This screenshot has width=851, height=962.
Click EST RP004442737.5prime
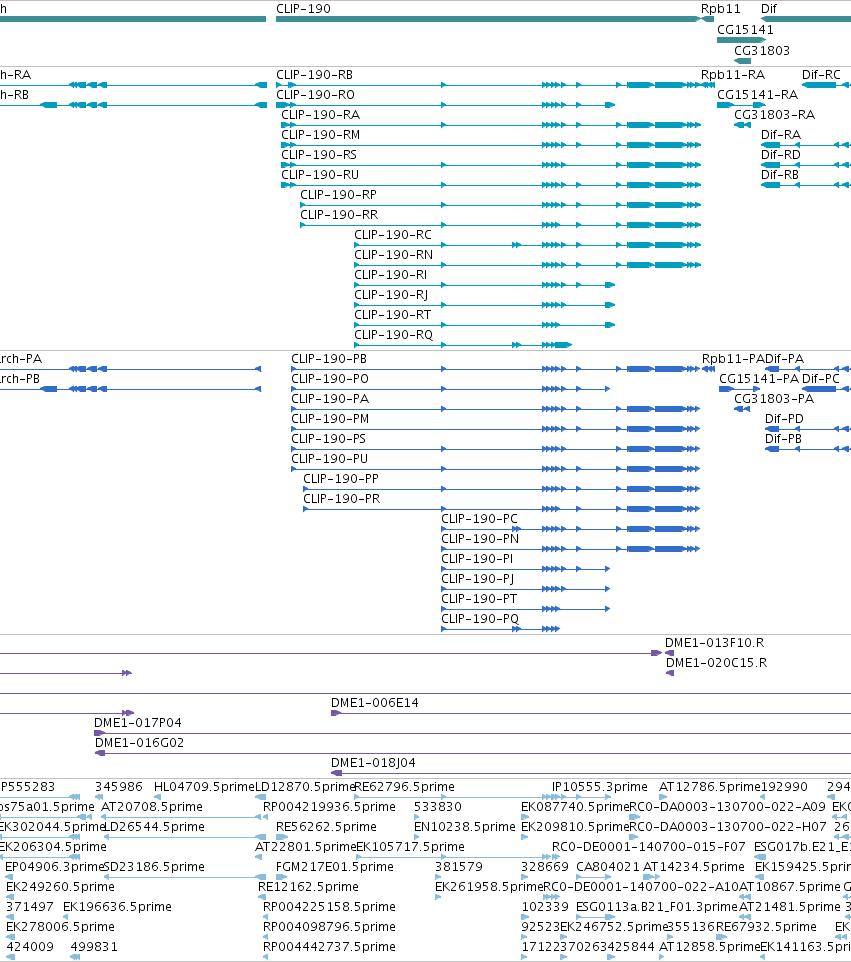[x=329, y=947]
